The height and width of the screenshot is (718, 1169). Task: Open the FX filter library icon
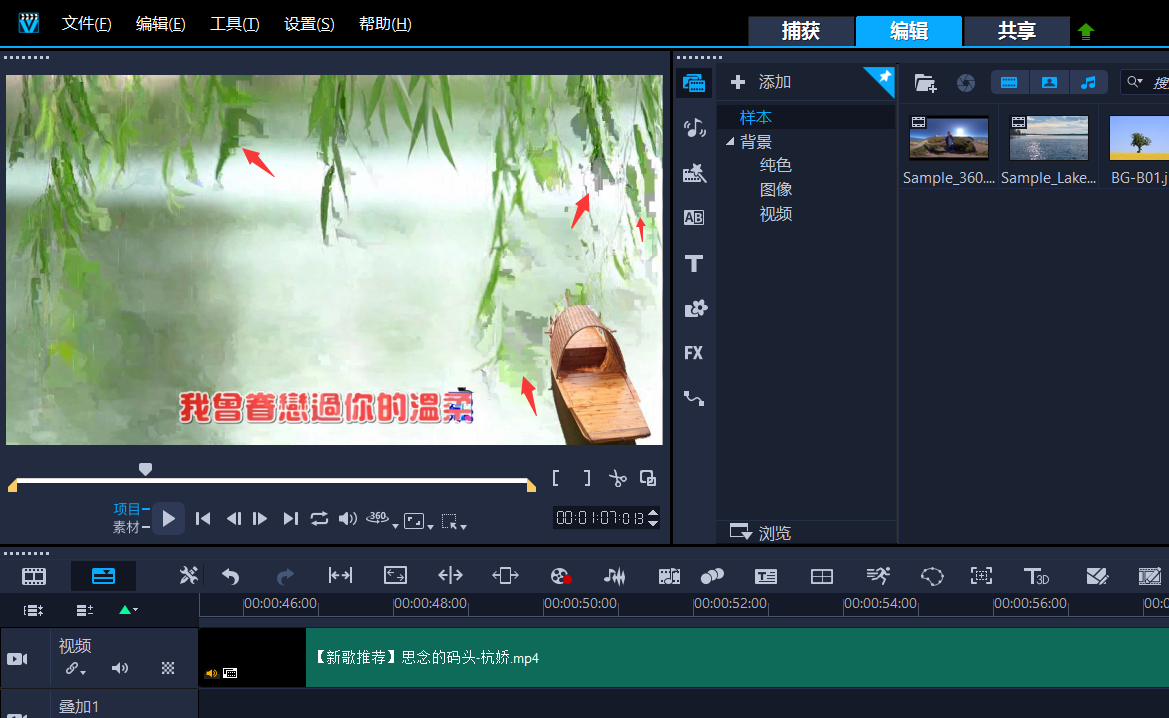click(693, 353)
